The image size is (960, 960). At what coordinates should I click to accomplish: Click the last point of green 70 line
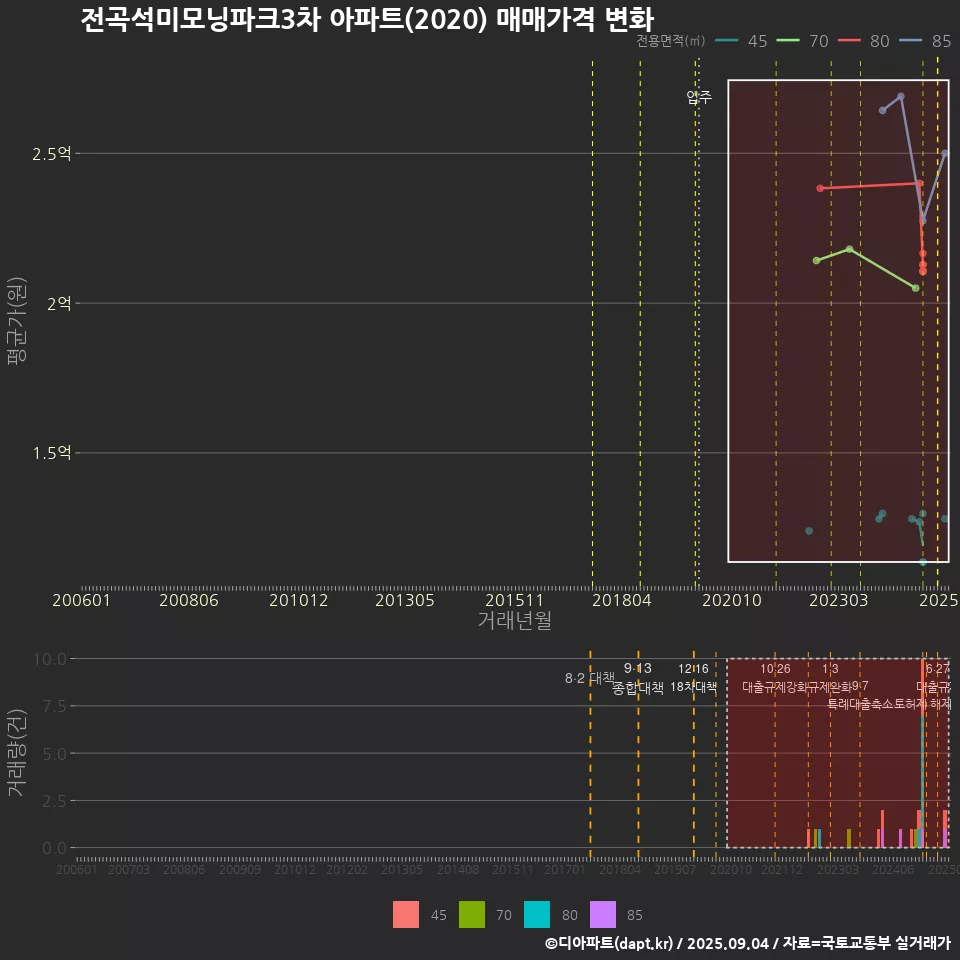coord(915,288)
